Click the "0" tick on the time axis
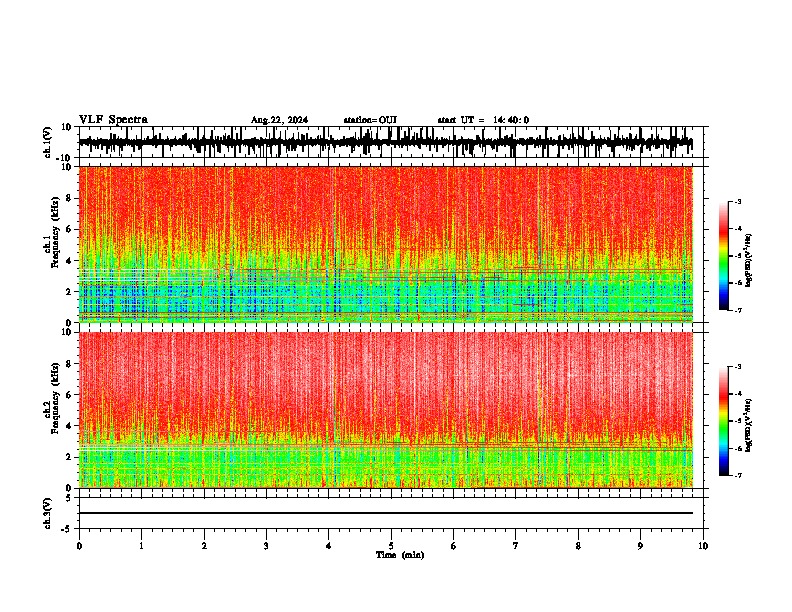792x612 pixels. click(x=79, y=546)
